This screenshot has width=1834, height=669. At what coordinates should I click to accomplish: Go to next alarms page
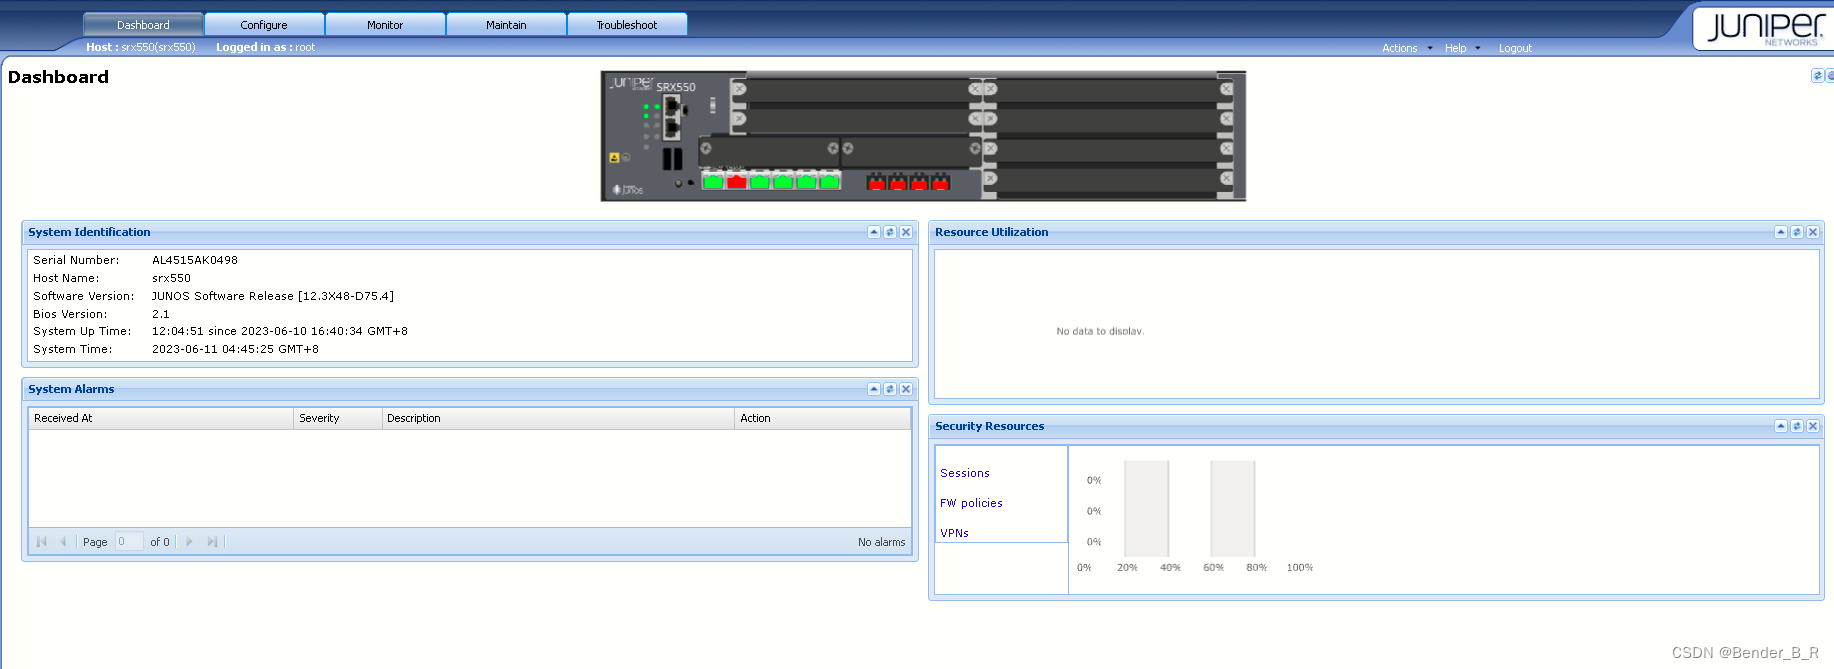point(189,542)
